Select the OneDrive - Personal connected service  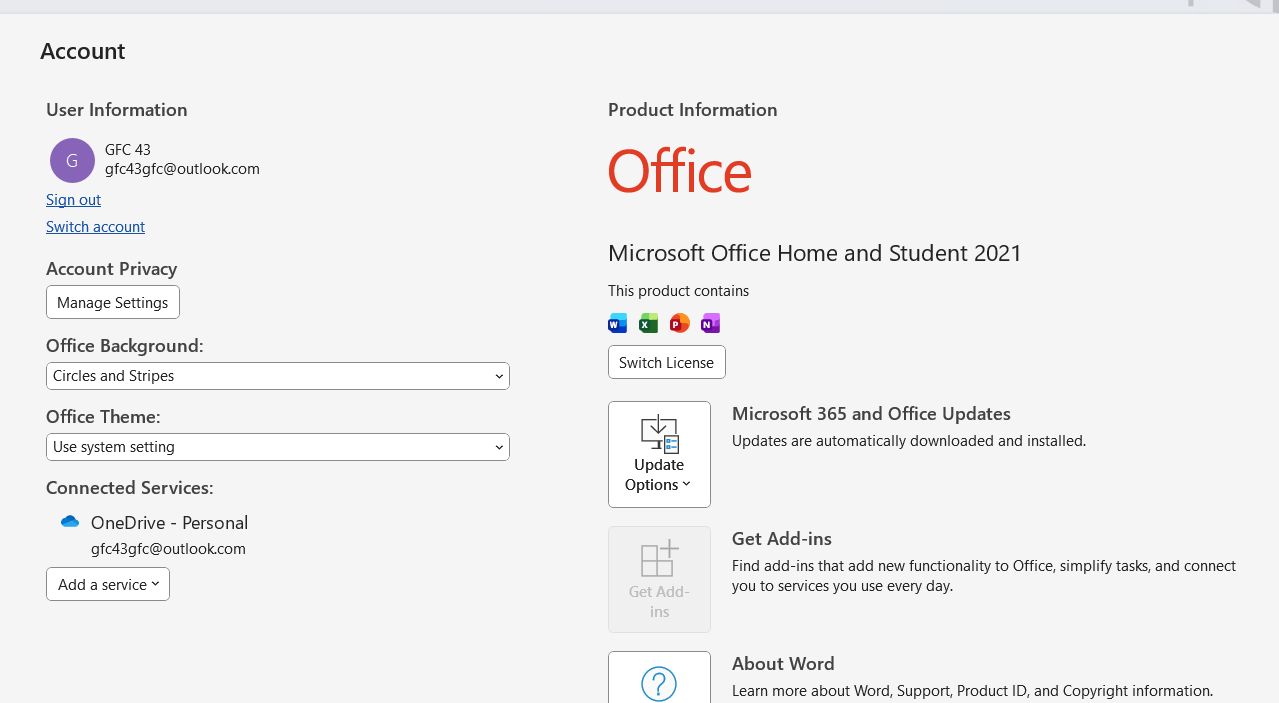[x=169, y=523]
